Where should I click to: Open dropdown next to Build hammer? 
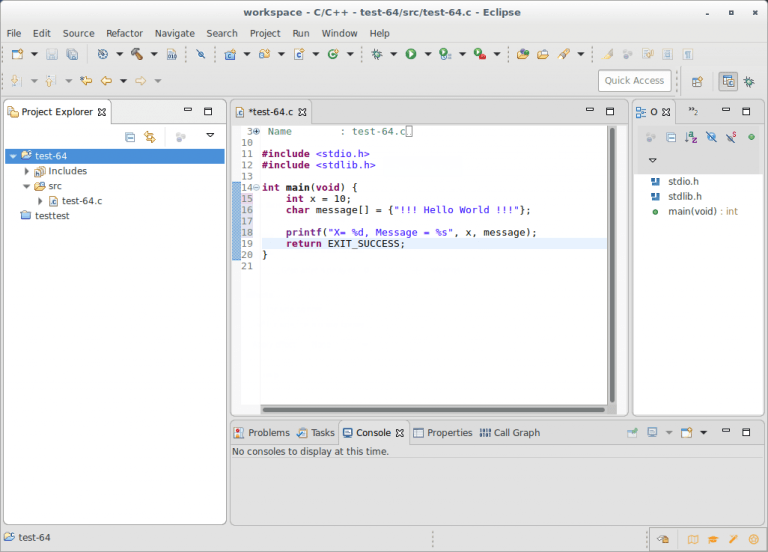pyautogui.click(x=154, y=54)
